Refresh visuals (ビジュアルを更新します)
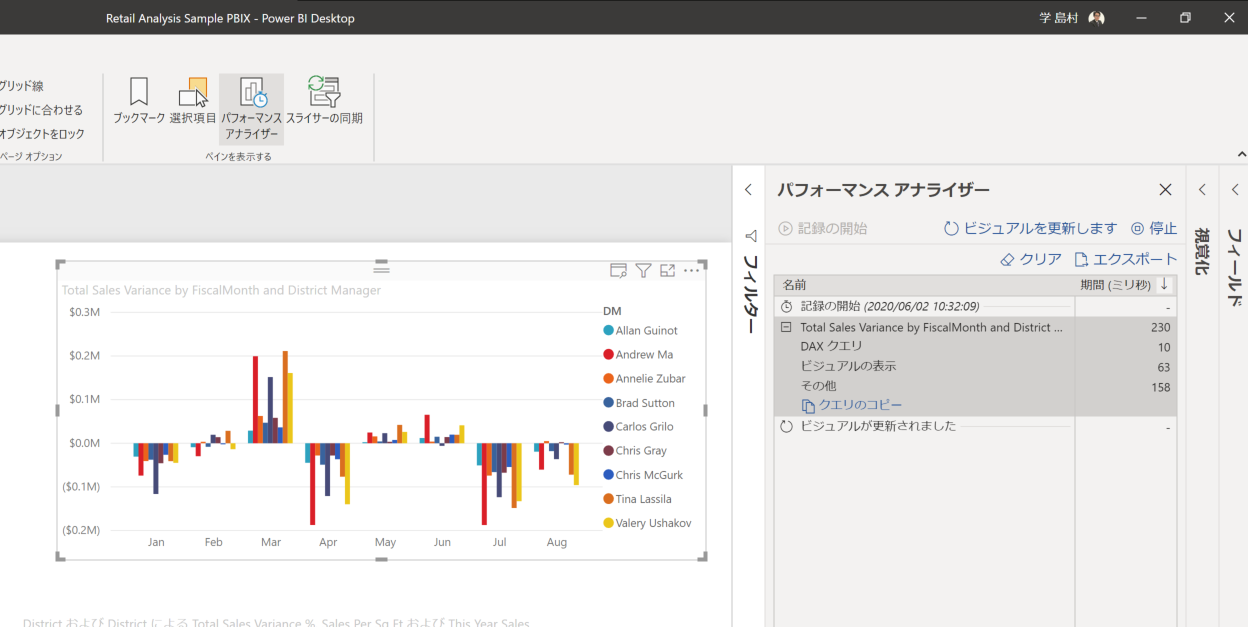Image resolution: width=1248 pixels, height=627 pixels. (1030, 228)
